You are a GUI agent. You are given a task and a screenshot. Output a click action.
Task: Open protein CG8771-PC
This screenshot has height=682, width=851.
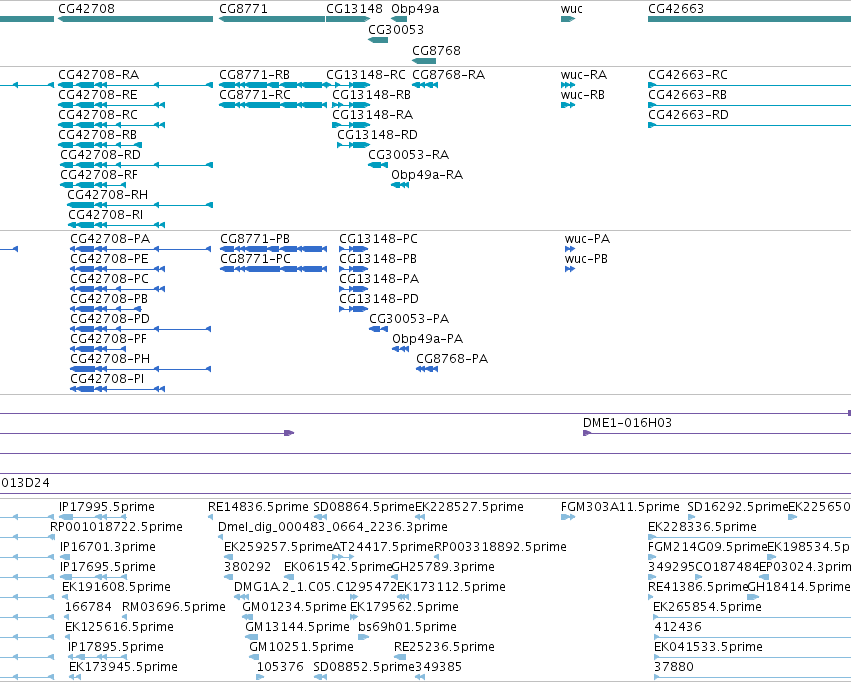(x=256, y=259)
